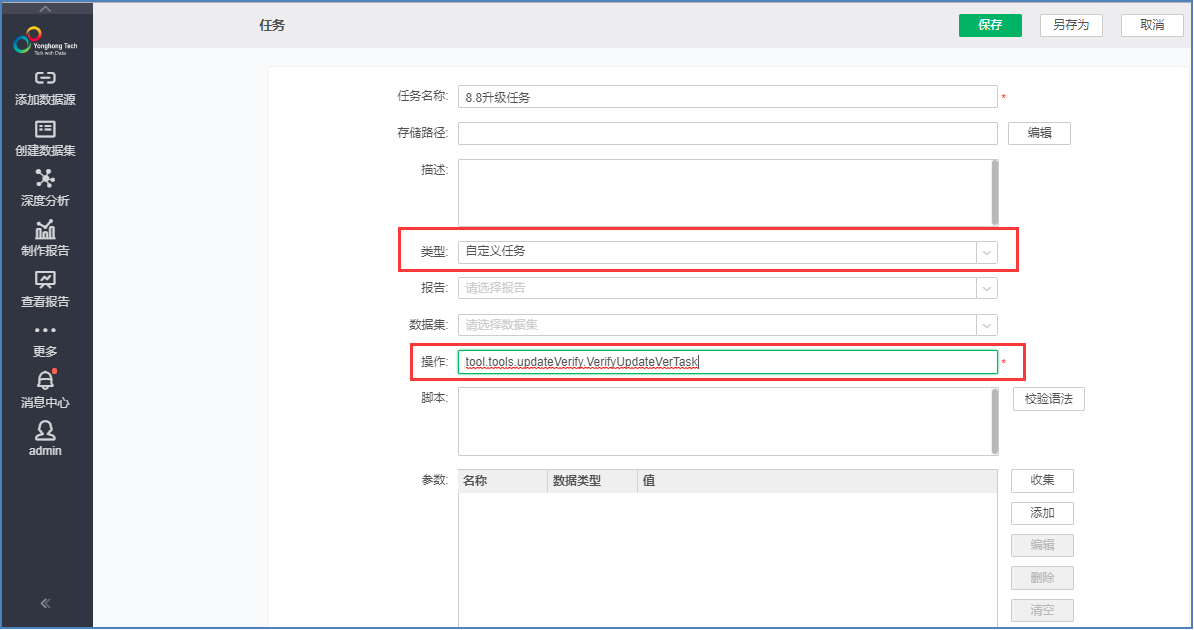This screenshot has height=630, width=1194.
Task: Click the Cancel (取消) button
Action: [1152, 25]
